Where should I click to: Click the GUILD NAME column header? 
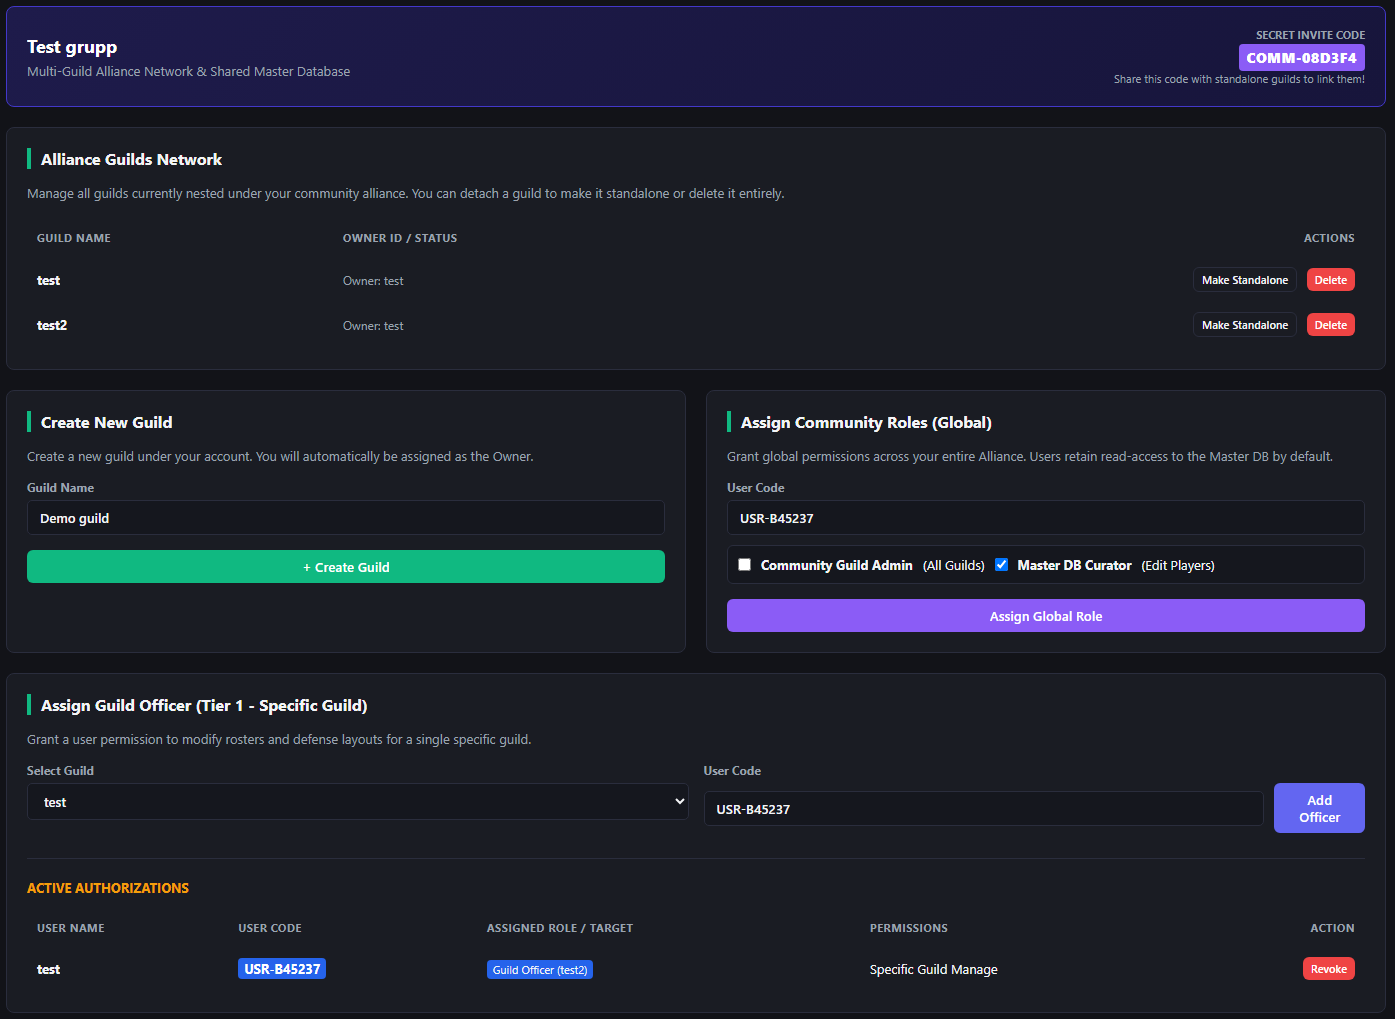(74, 238)
